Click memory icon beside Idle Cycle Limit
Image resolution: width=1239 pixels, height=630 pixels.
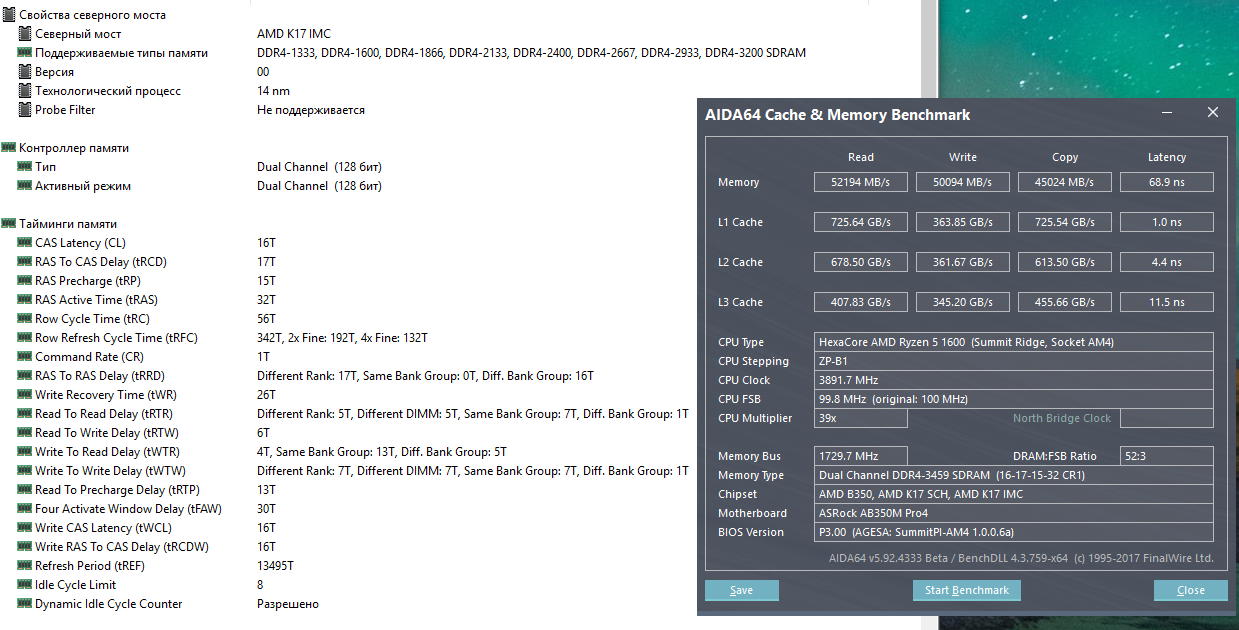[x=26, y=585]
